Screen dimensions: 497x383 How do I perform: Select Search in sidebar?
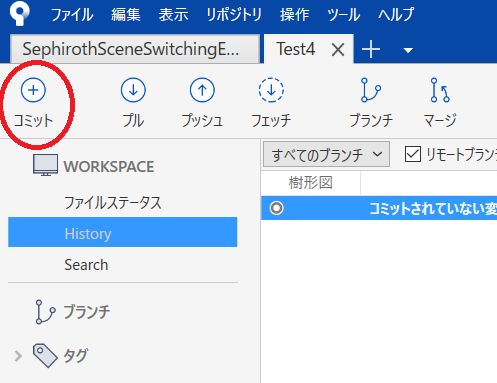[x=86, y=265]
